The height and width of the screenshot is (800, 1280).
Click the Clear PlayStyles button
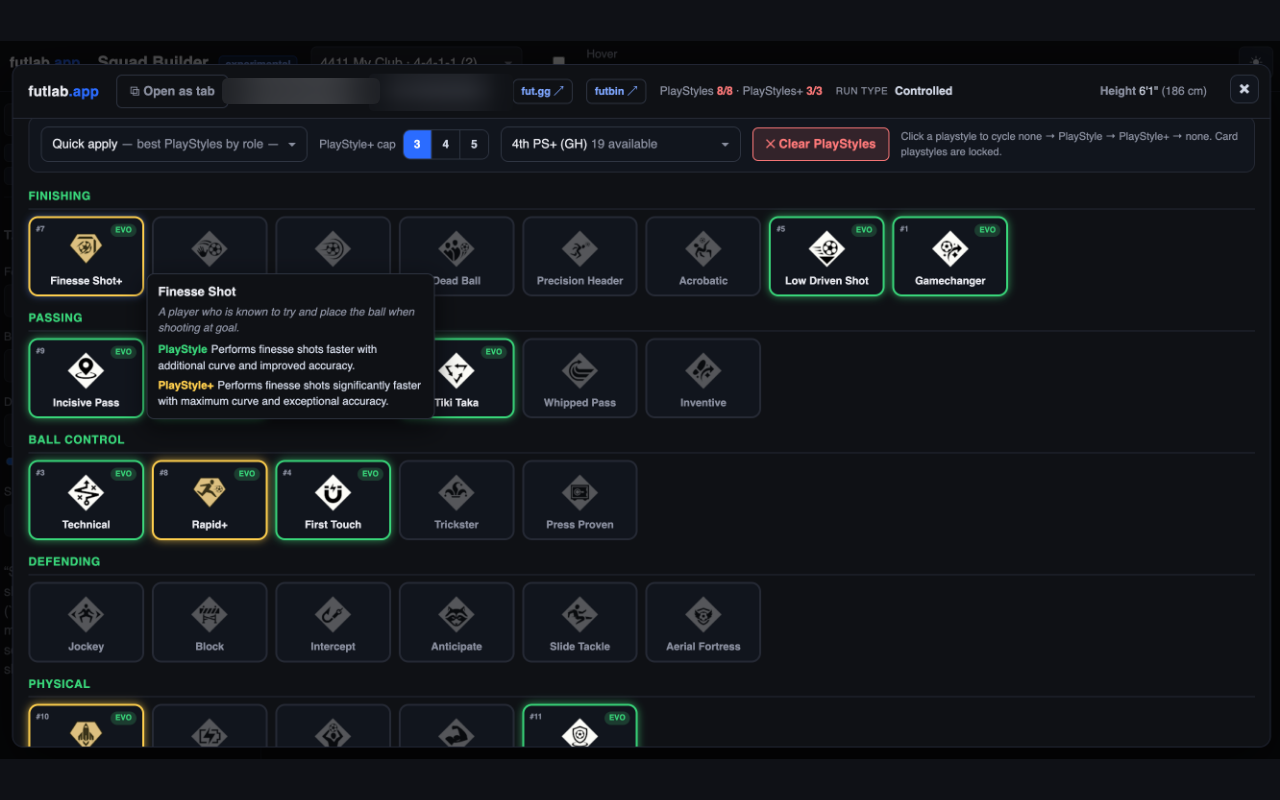[820, 144]
